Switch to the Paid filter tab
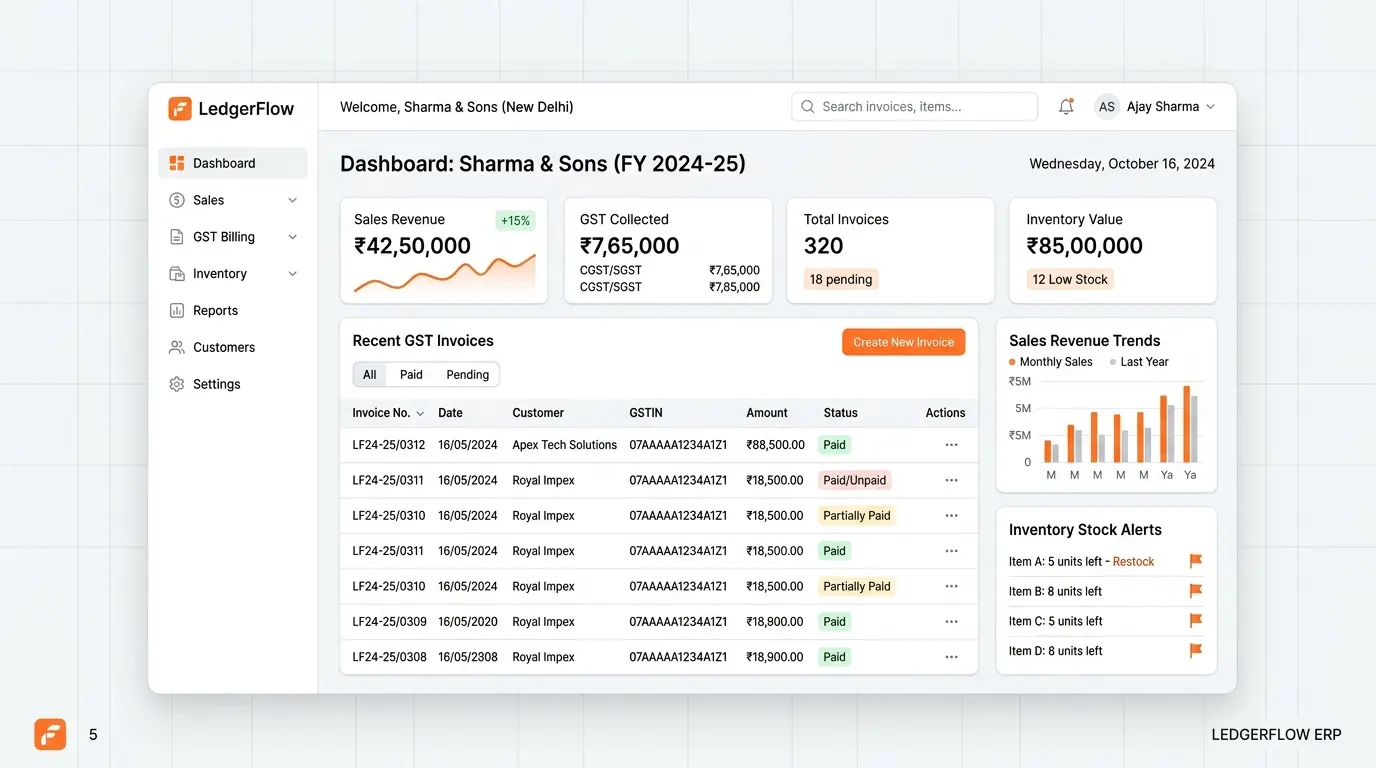This screenshot has height=768, width=1376. [x=411, y=375]
